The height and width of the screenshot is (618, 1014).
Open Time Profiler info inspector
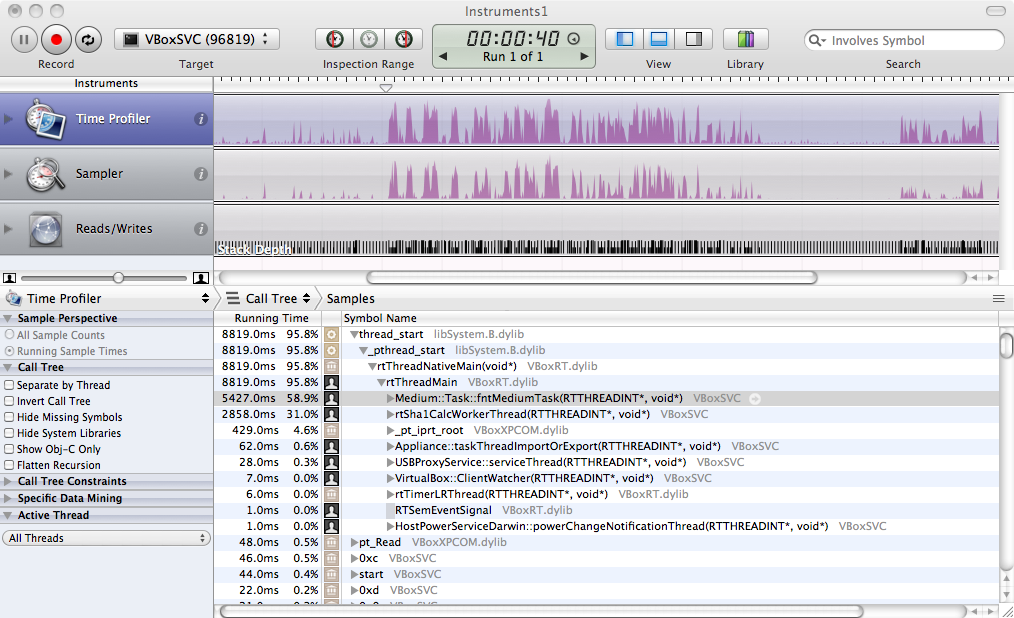coord(201,119)
